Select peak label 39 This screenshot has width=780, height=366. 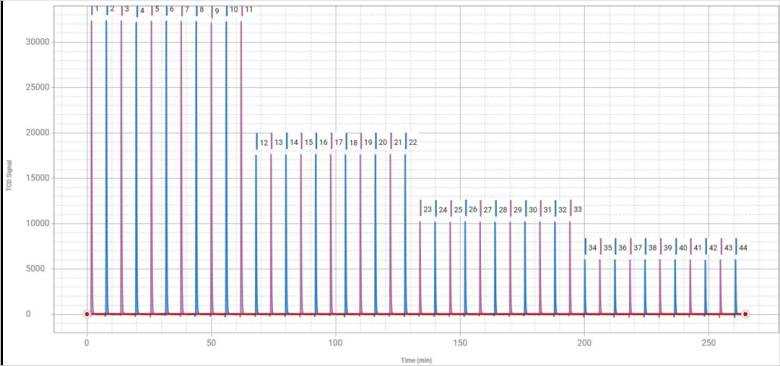[x=668, y=248]
